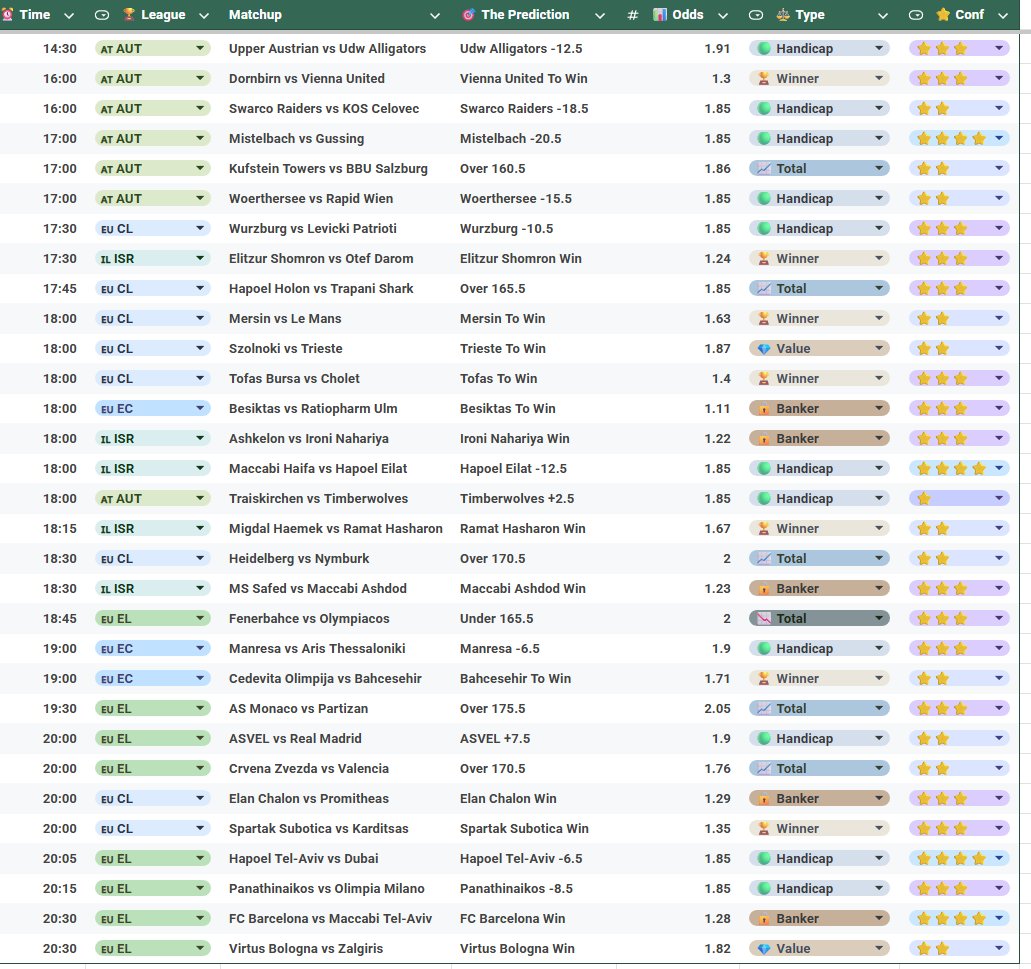Select the 'Elan Chalon vs Promitheas' cell
The image size is (1031, 969).
335,799
